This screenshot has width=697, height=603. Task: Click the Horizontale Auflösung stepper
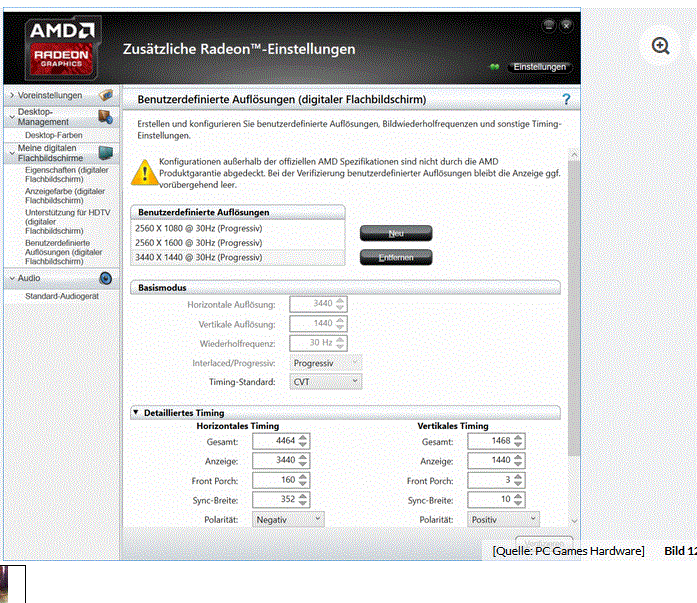tap(340, 304)
